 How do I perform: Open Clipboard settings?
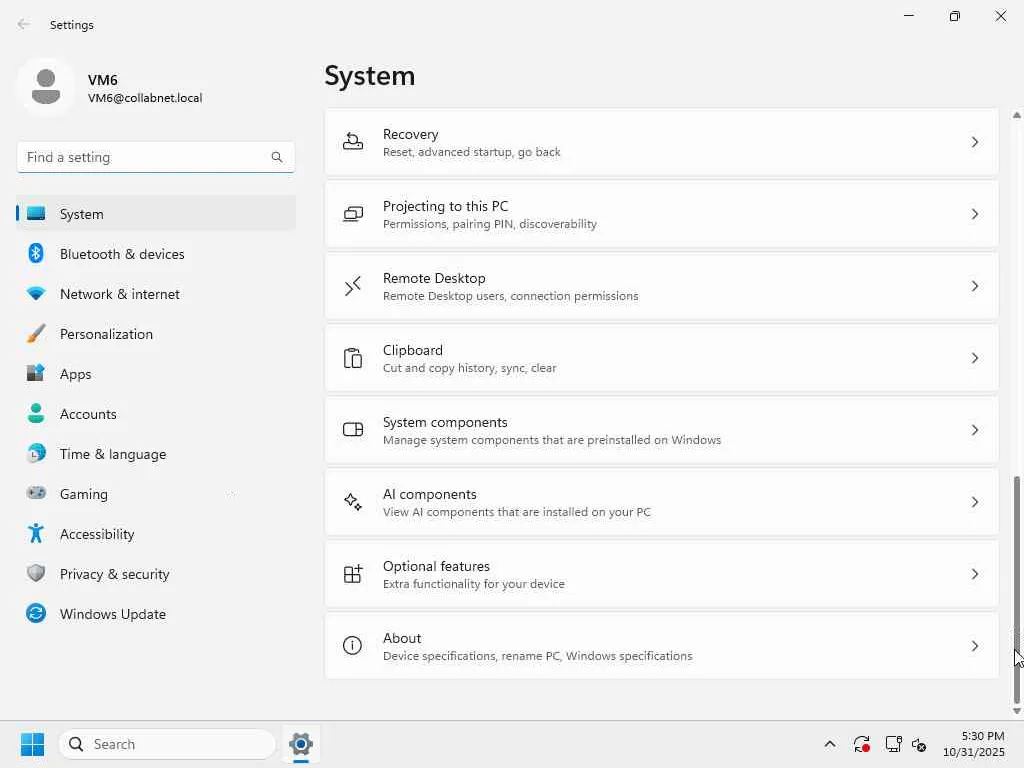click(662, 358)
